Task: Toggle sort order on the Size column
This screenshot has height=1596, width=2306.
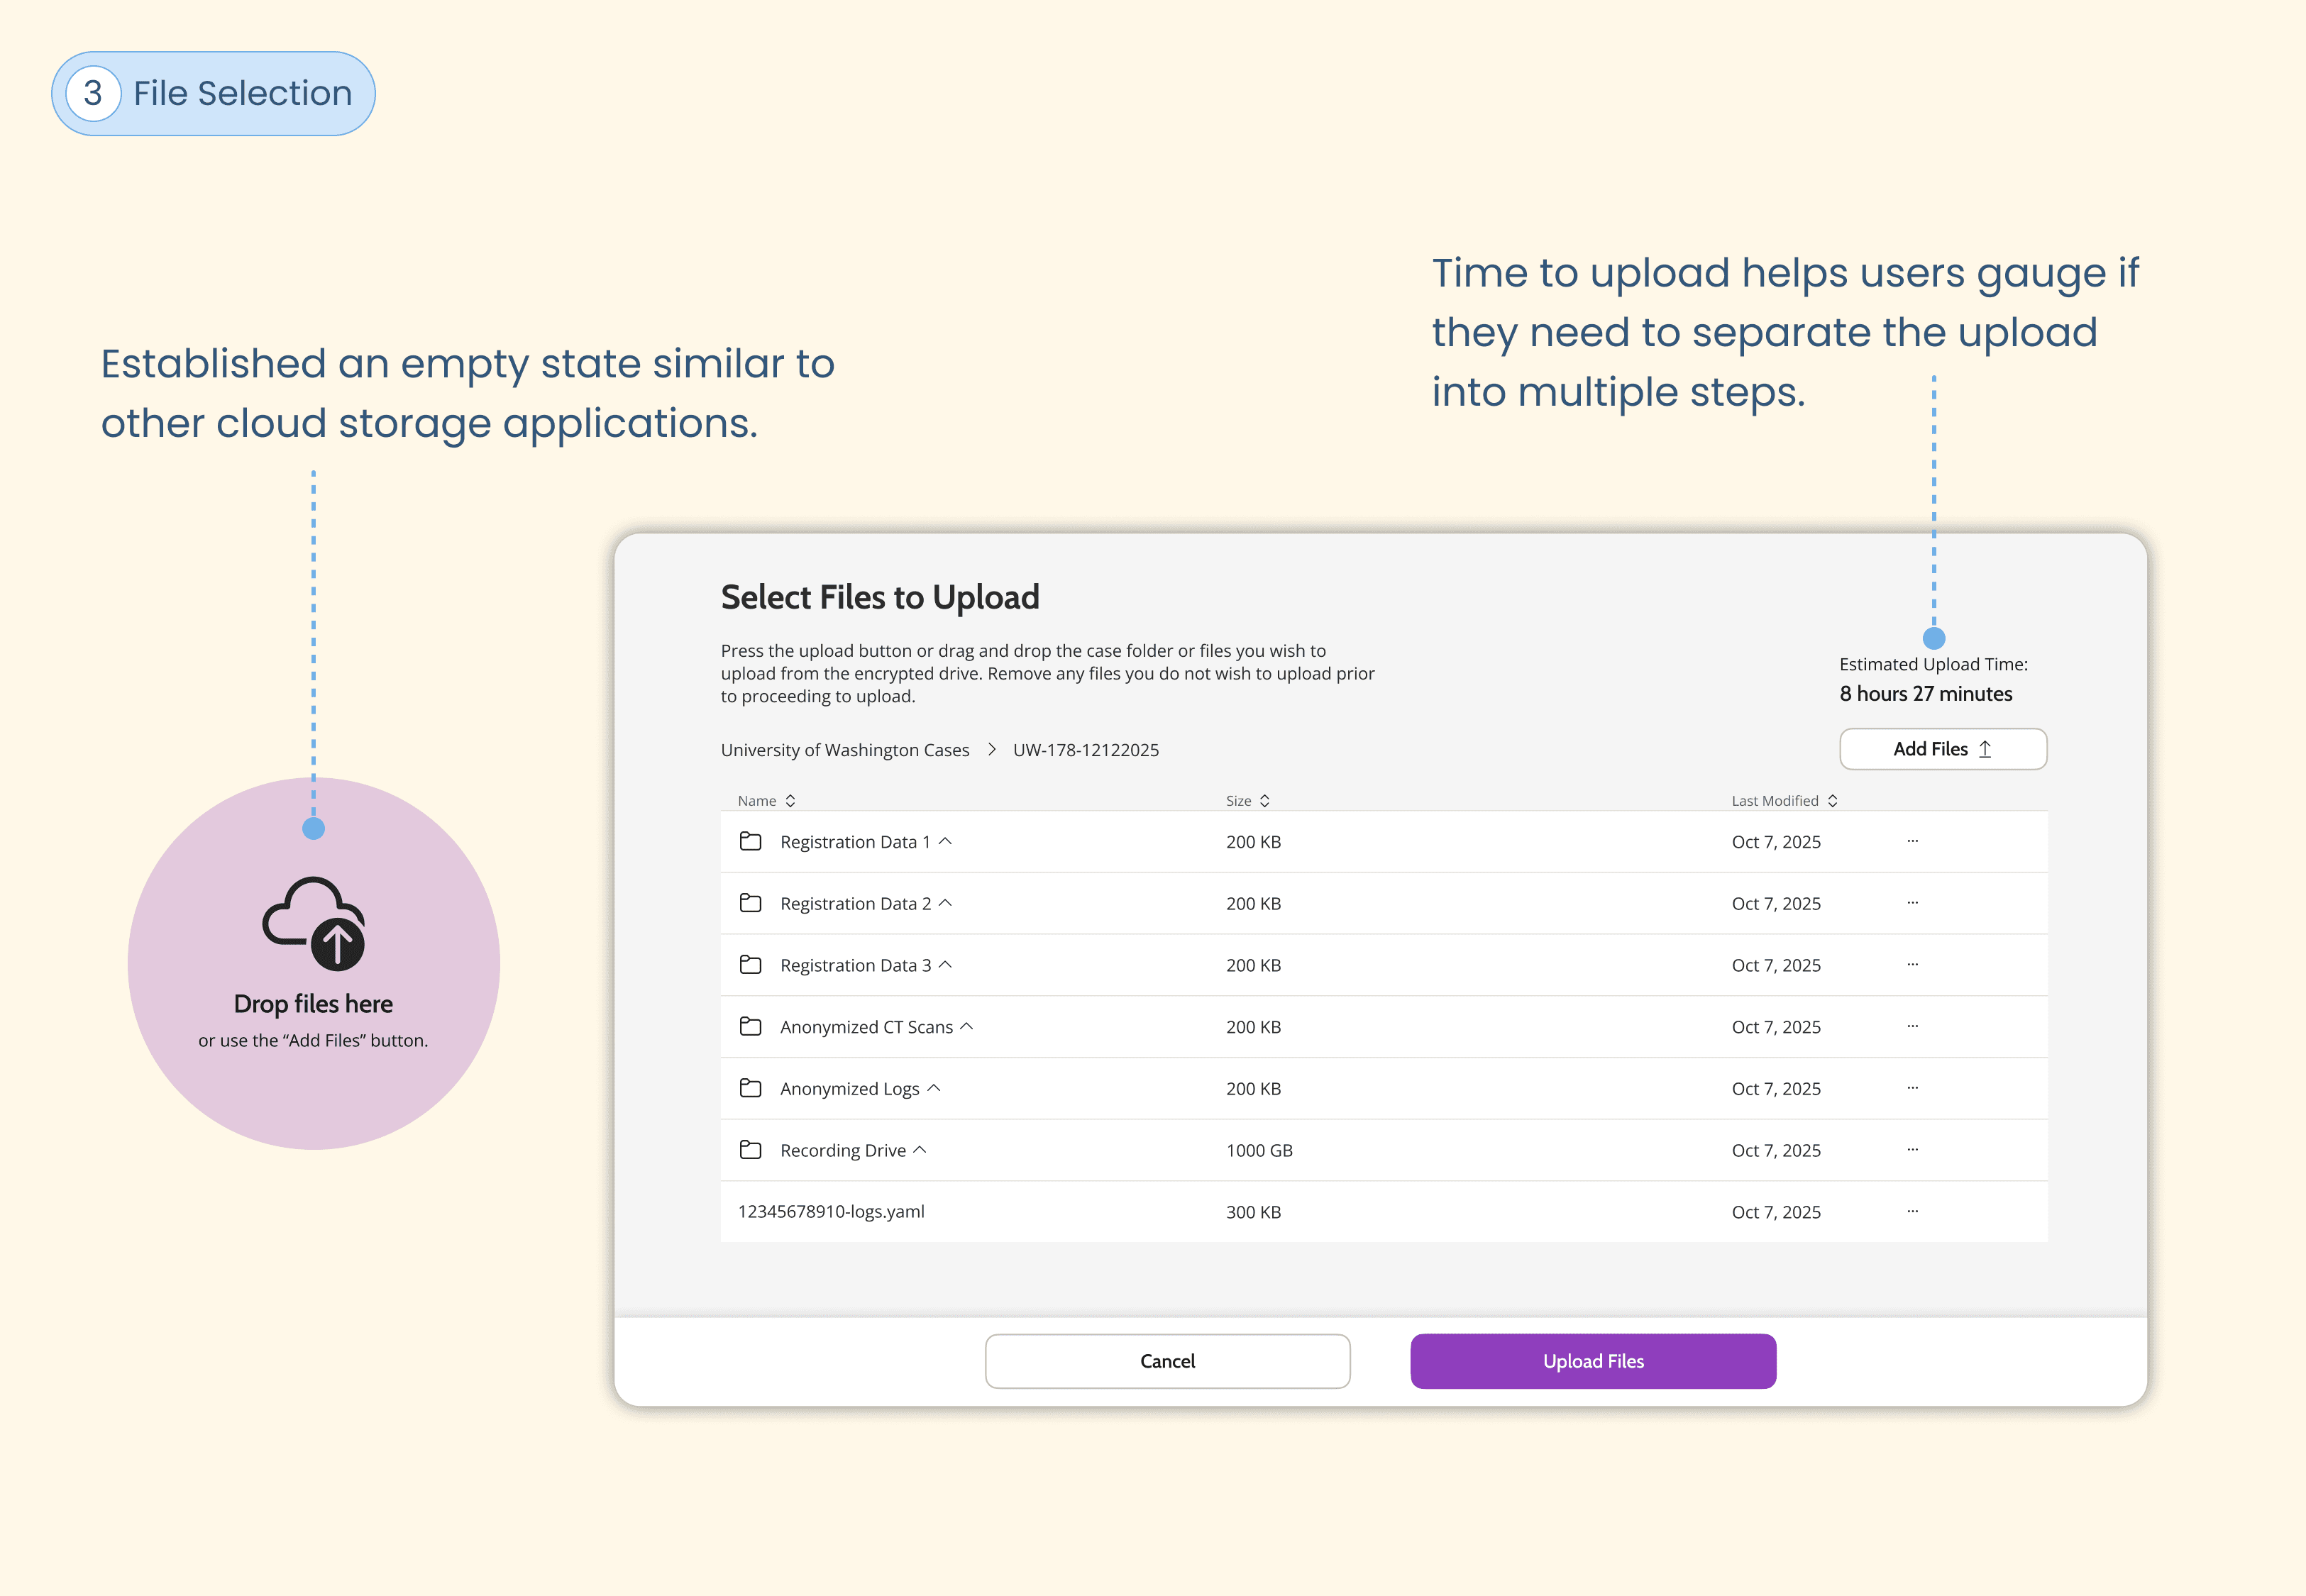Action: [x=1264, y=800]
